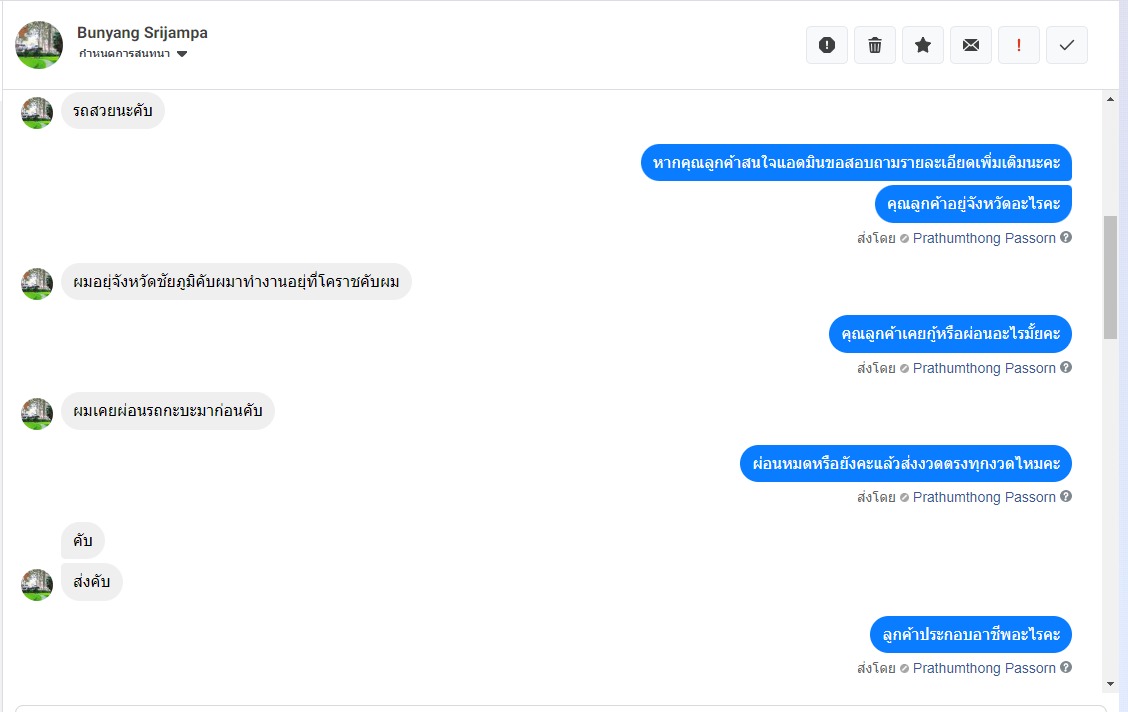Expand the กำหนดการสนทนา dropdown arrow
This screenshot has height=712, width=1128.
182,54
